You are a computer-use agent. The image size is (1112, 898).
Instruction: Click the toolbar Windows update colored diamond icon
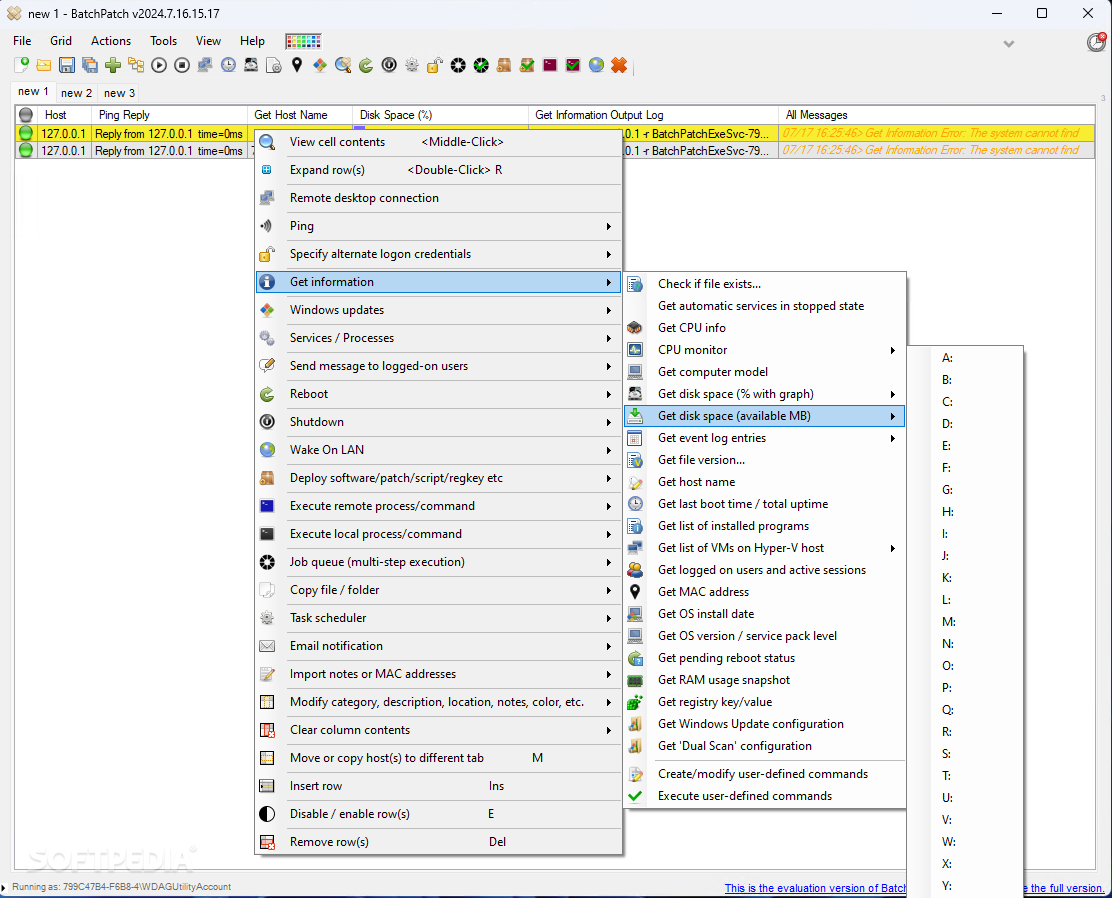tap(320, 65)
